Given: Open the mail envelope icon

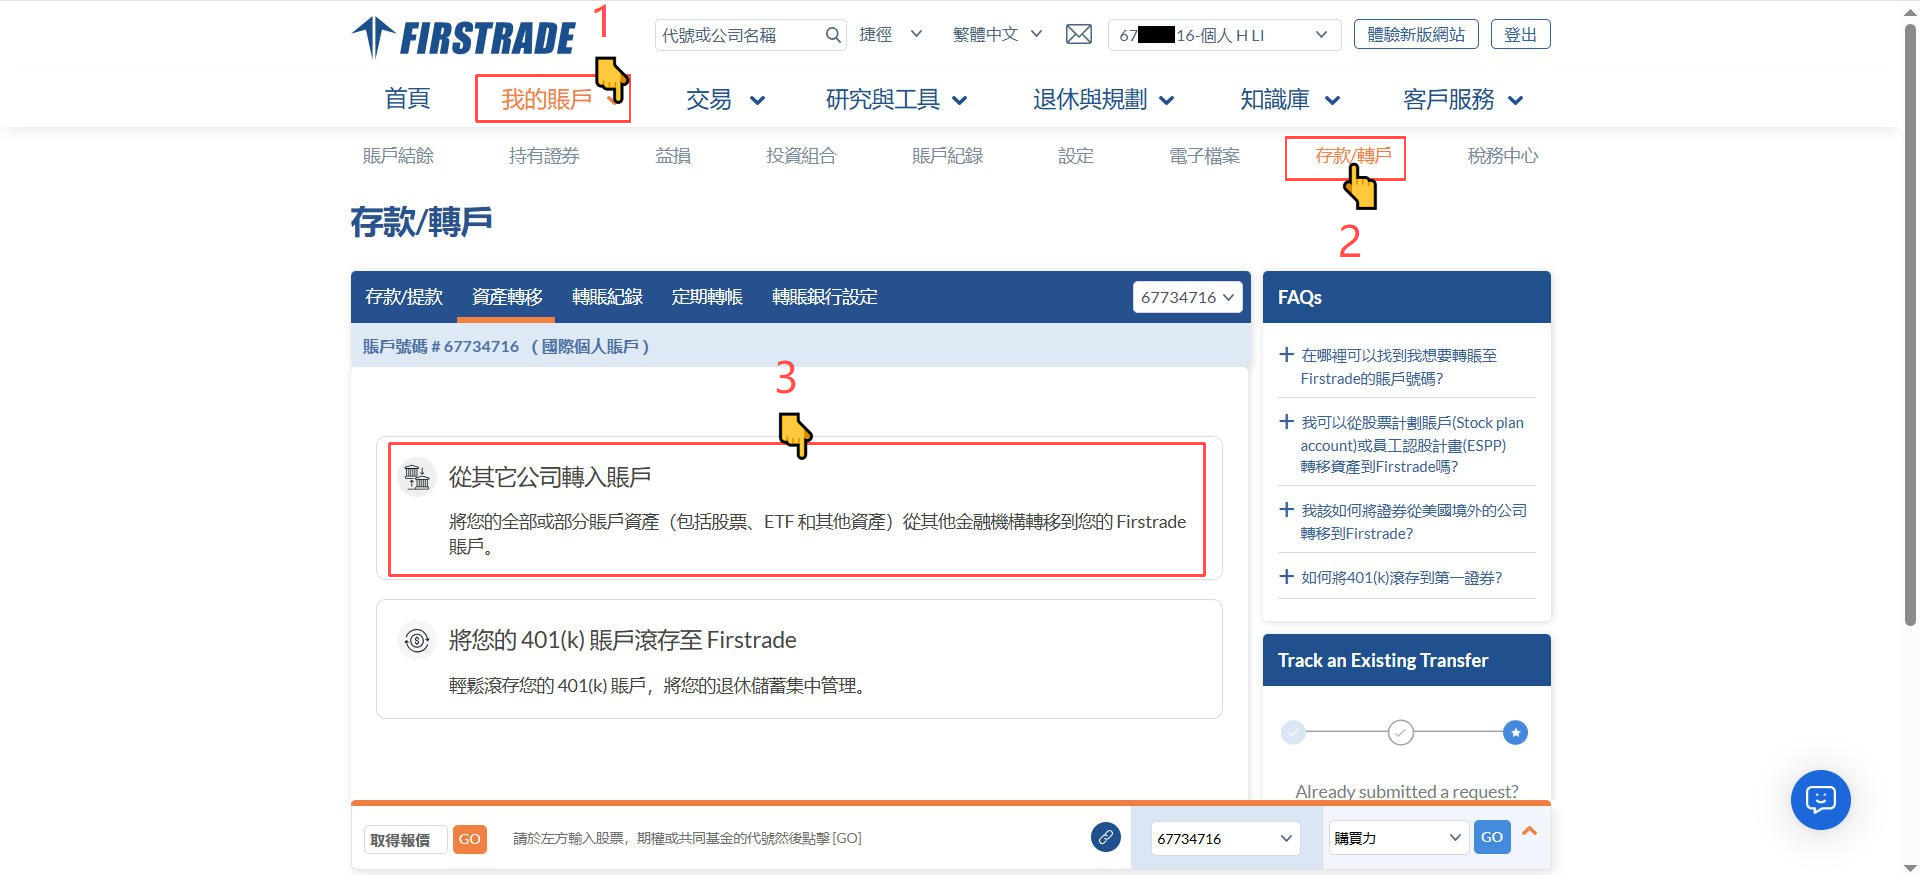Looking at the screenshot, I should click(x=1078, y=35).
